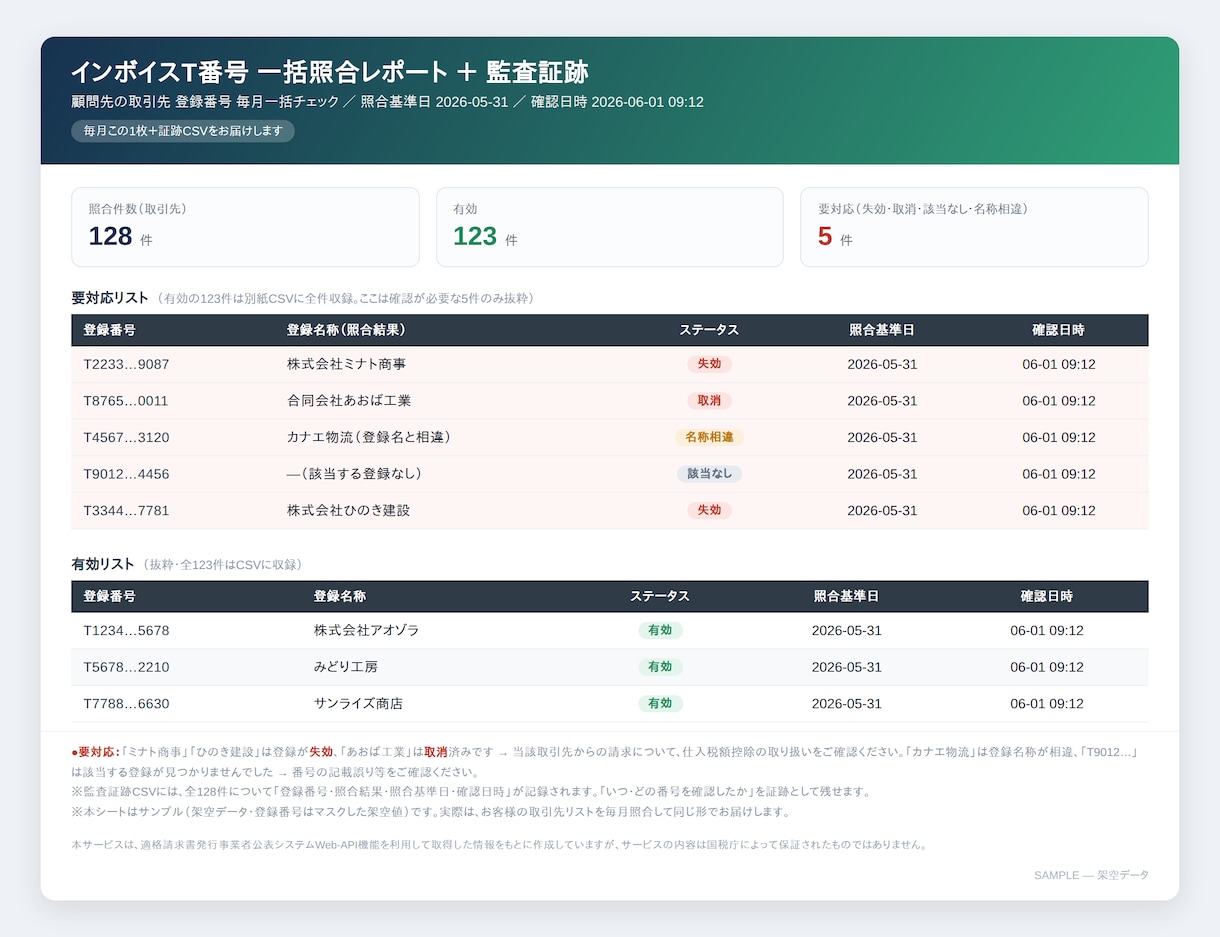Image resolution: width=1220 pixels, height=937 pixels.
Task: Select the —(該当する登録なし) cell
Action: [354, 474]
